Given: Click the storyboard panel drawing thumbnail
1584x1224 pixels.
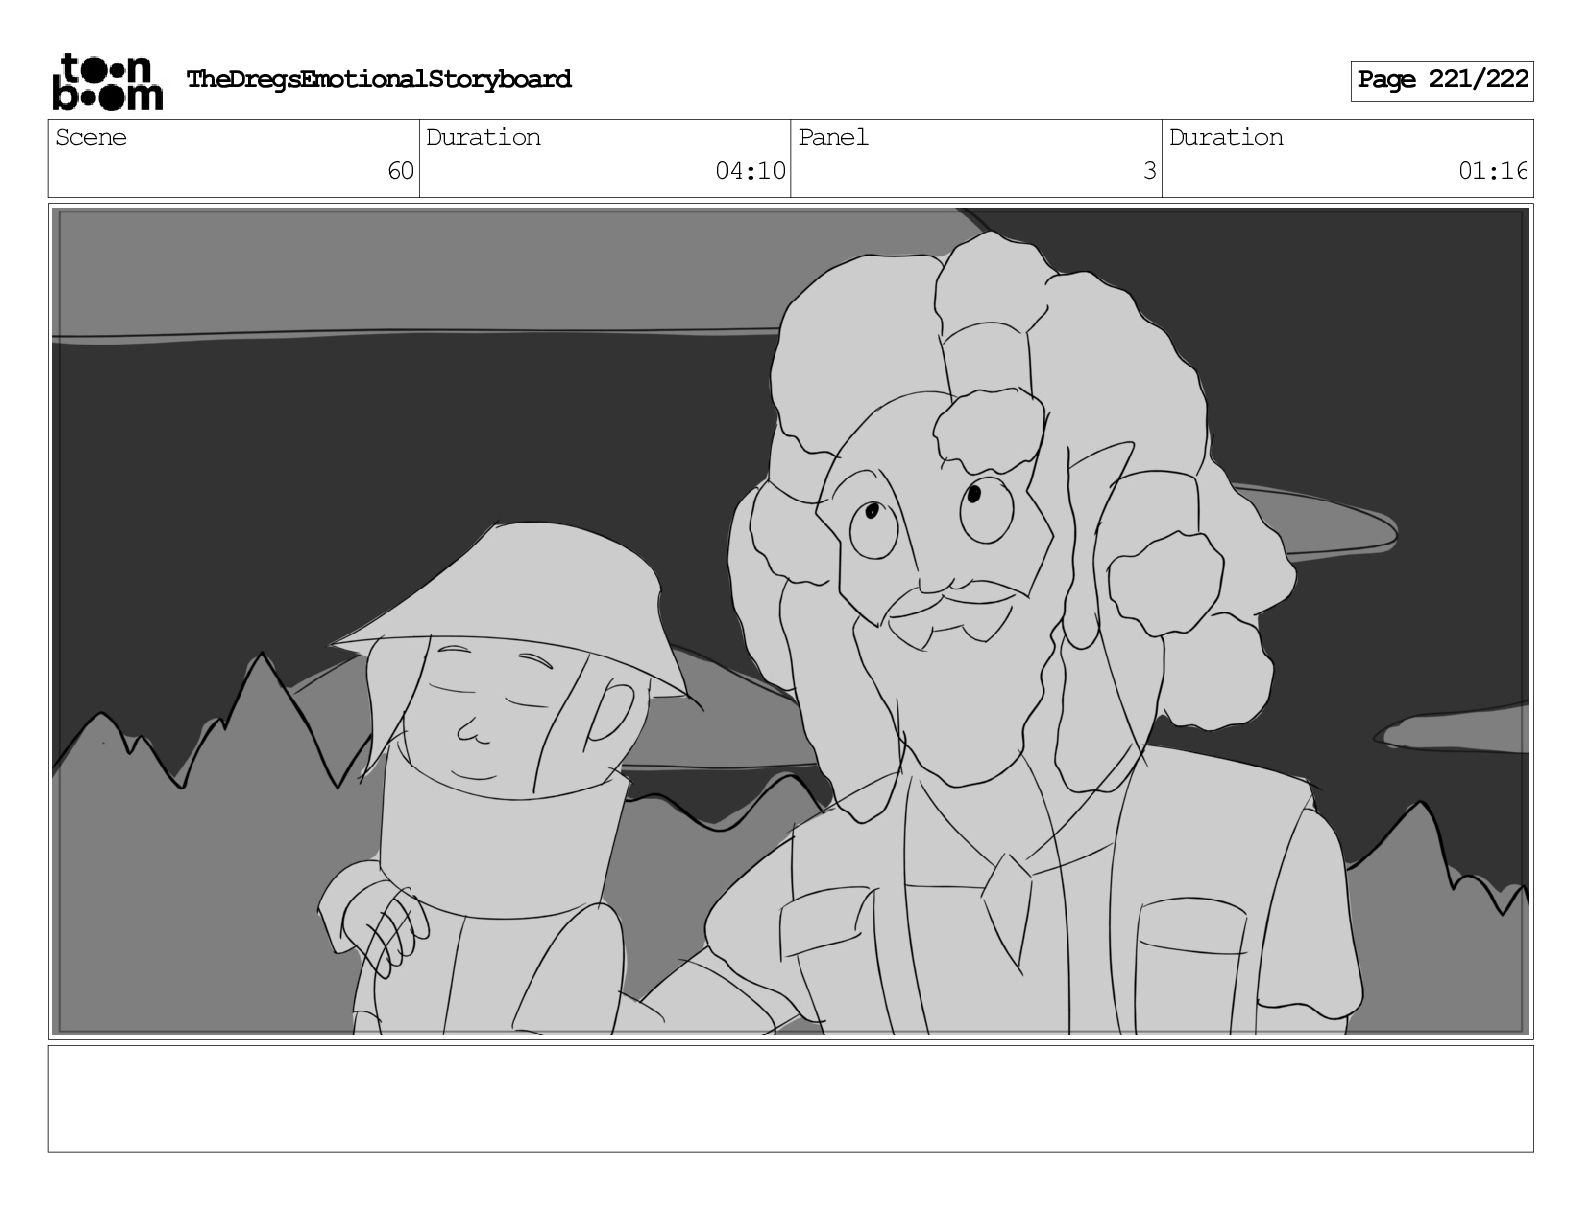Looking at the screenshot, I should (x=790, y=621).
